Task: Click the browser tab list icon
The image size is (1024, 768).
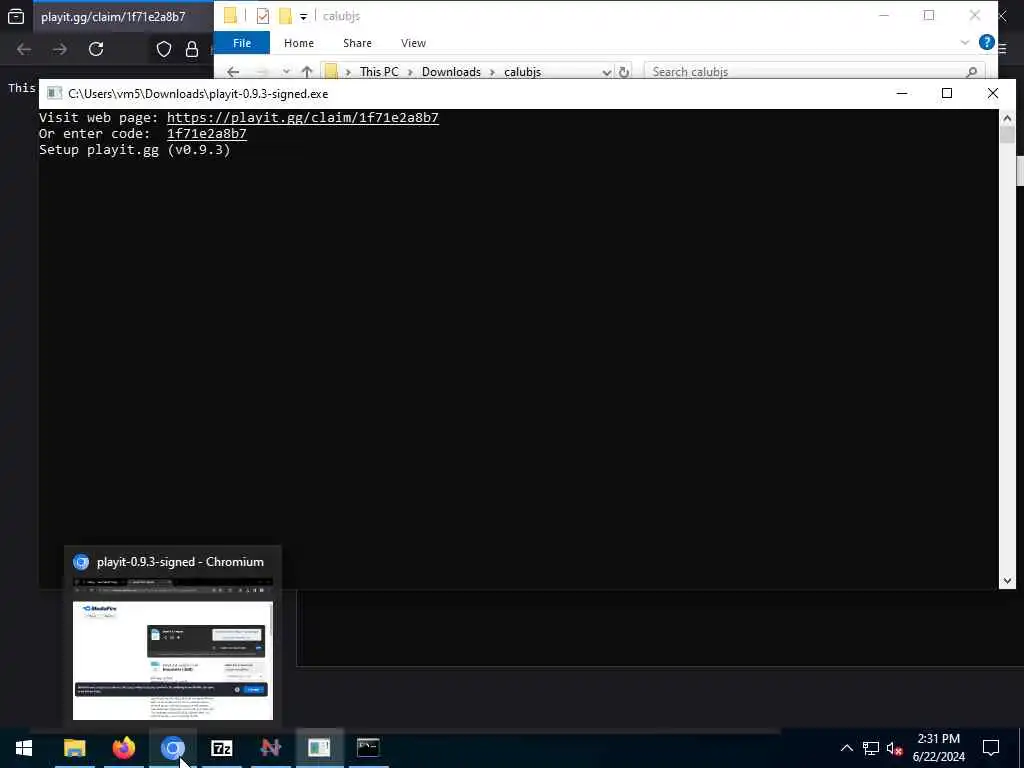Action: (16, 16)
